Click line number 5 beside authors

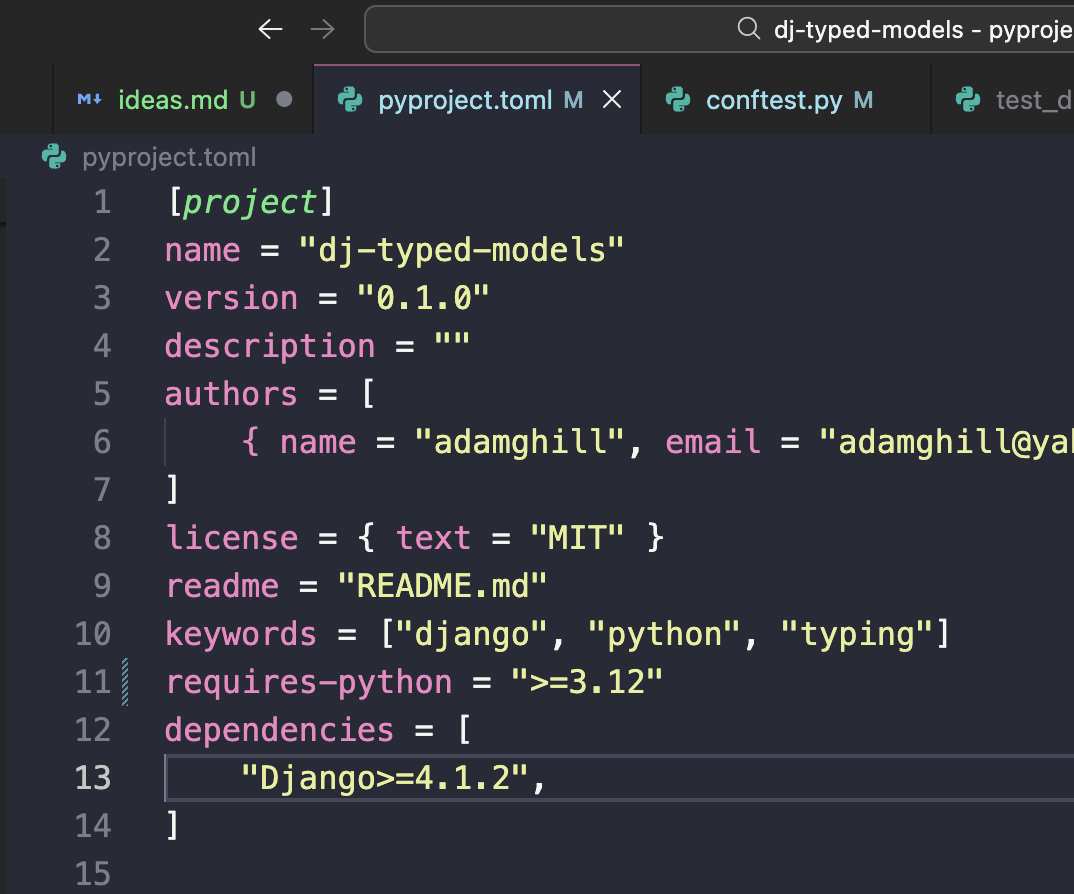click(101, 394)
